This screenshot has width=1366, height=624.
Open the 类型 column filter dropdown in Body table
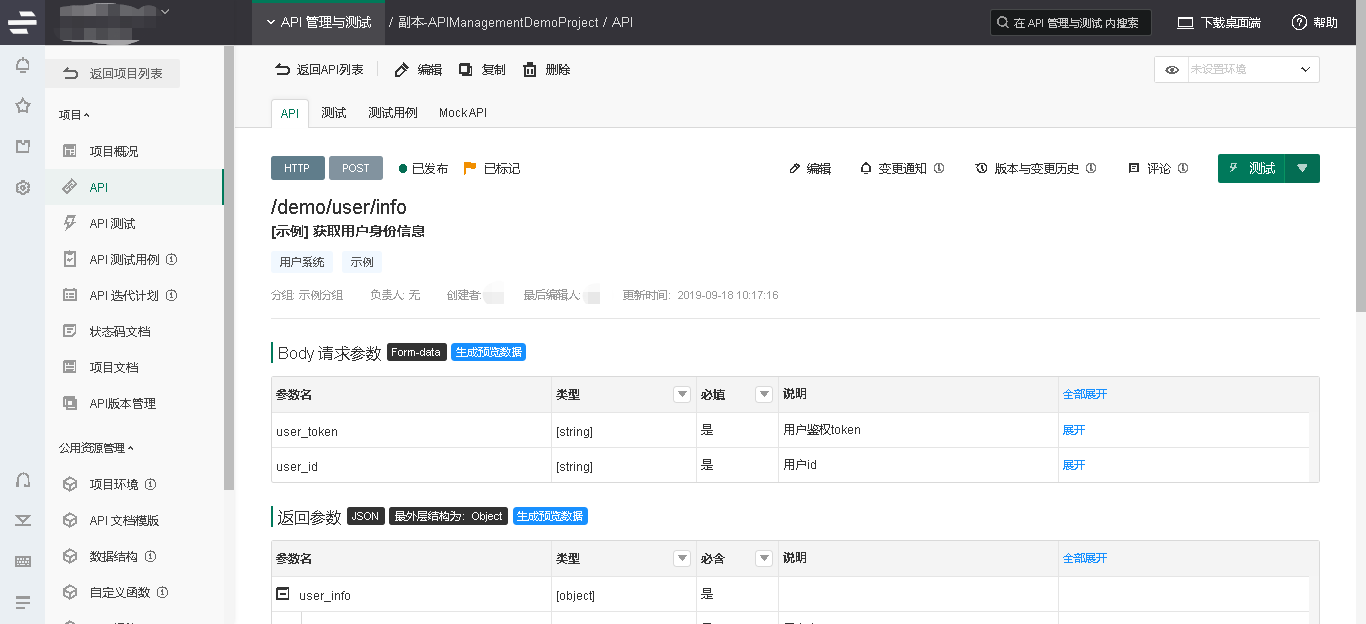pyautogui.click(x=682, y=395)
